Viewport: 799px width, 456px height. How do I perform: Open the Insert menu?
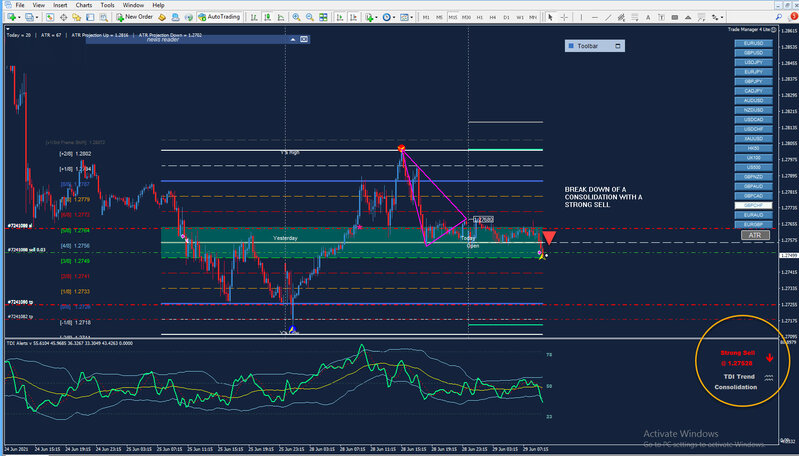point(60,5)
